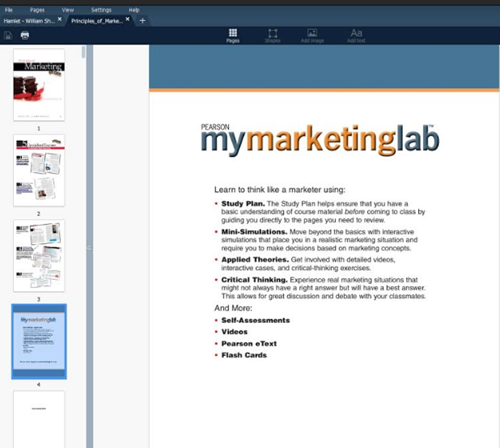Click the 'Self-Assessments' bullet text
The image size is (500, 448).
tap(256, 320)
